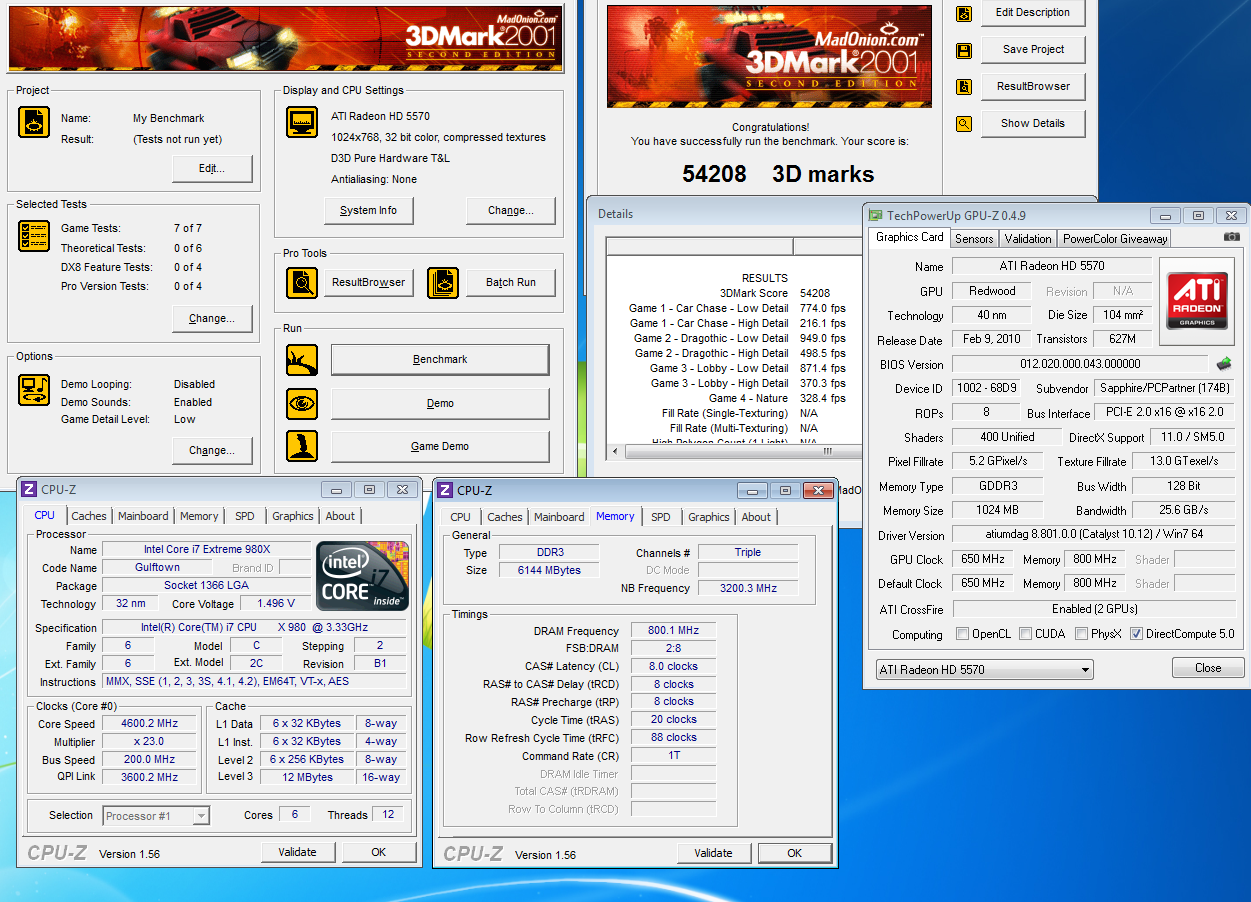This screenshot has height=902, width=1251.
Task: Click Validate in the left CPU-Z window
Action: click(298, 852)
